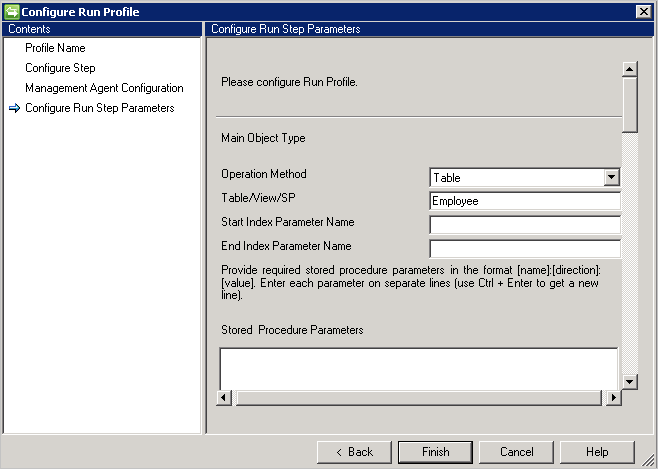Select Management Agent Configuration in Contents
The height and width of the screenshot is (469, 658).
(104, 88)
